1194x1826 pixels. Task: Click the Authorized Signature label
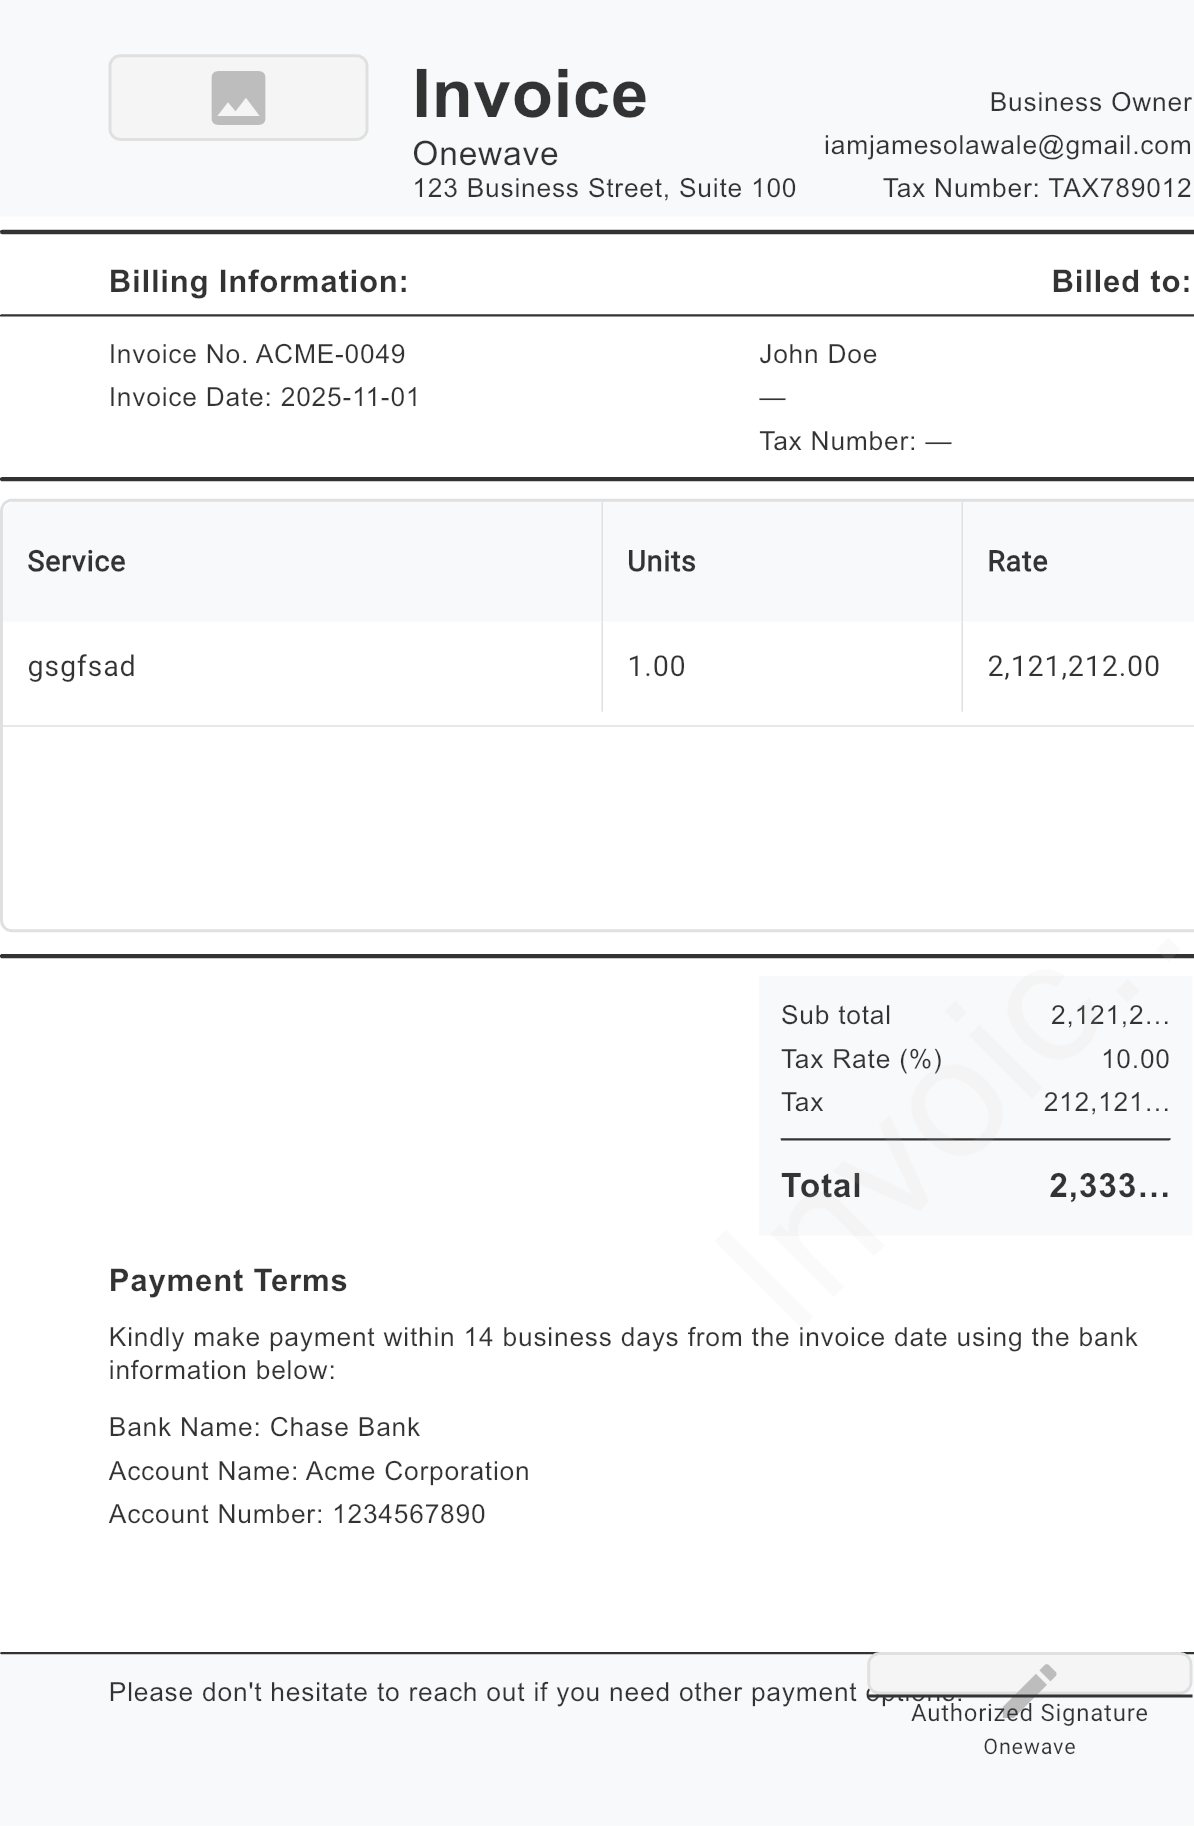tap(1029, 1714)
